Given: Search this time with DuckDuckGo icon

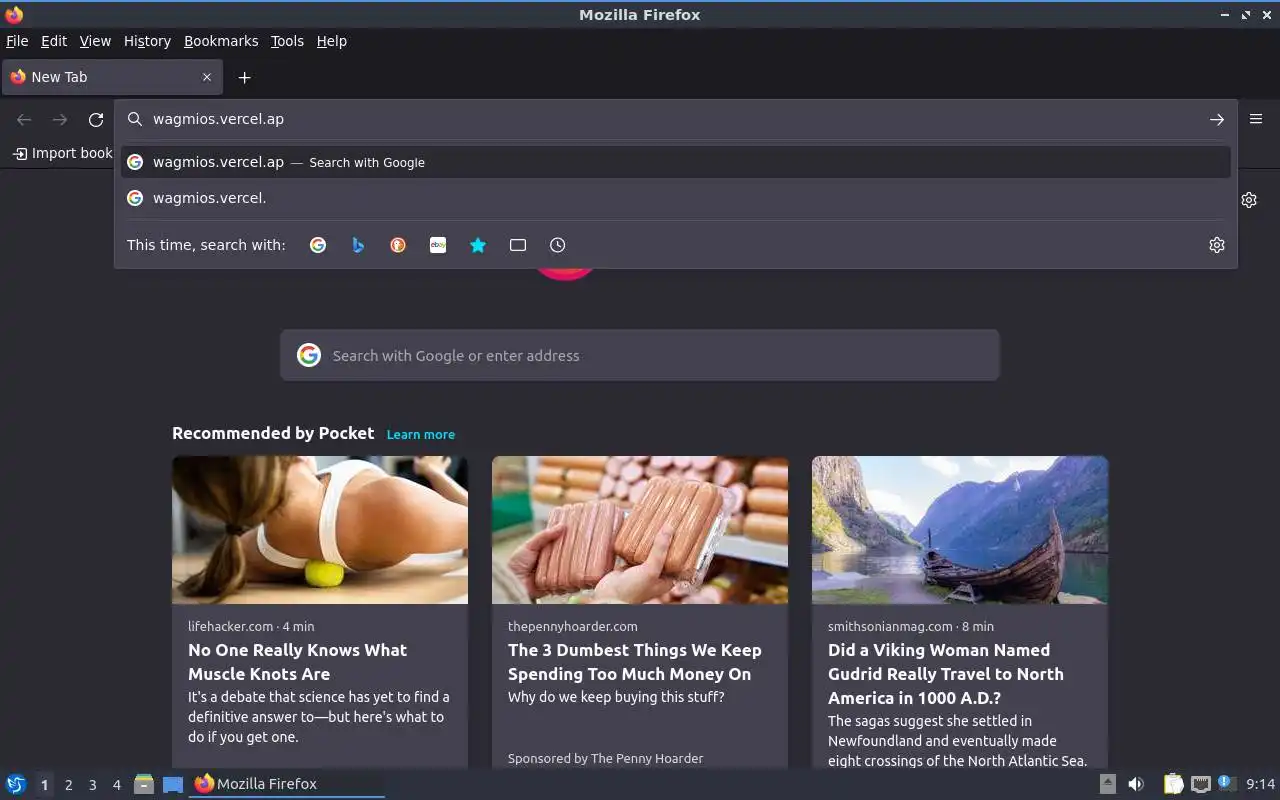Looking at the screenshot, I should pyautogui.click(x=398, y=245).
